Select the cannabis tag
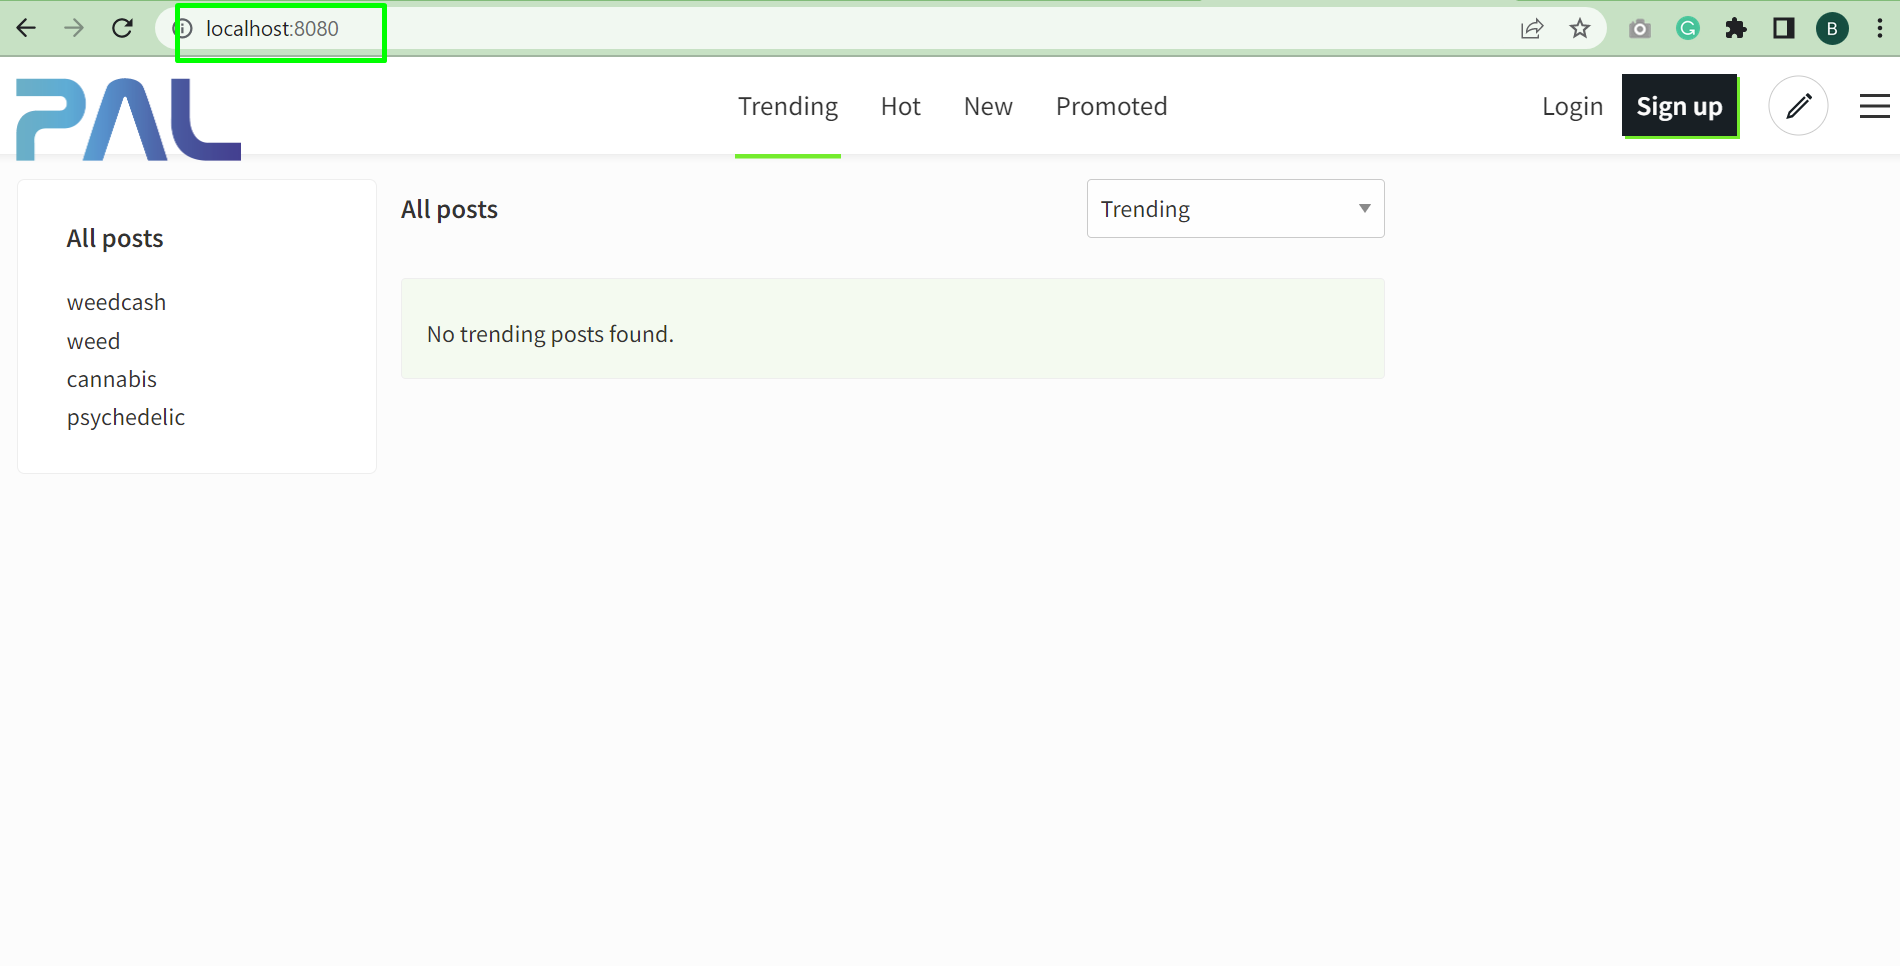1900x966 pixels. tap(112, 379)
